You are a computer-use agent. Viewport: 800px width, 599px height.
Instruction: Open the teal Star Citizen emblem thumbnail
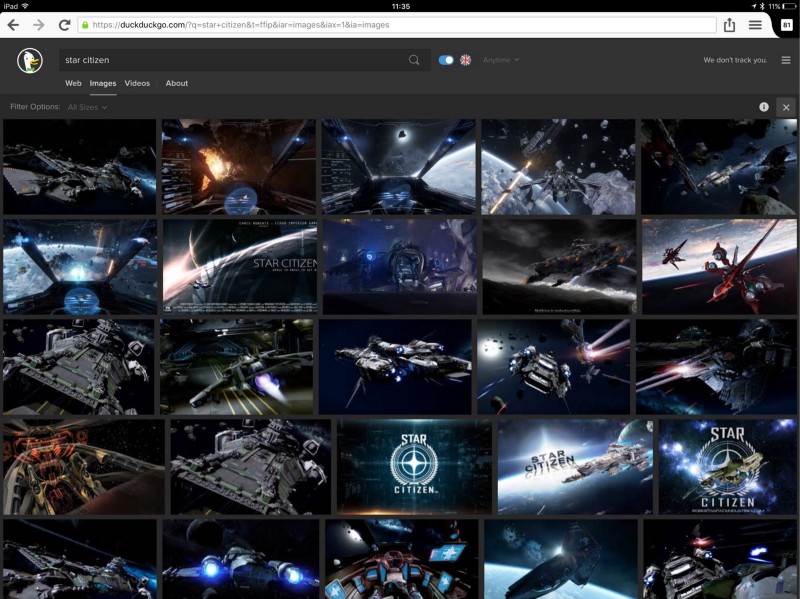[x=414, y=466]
